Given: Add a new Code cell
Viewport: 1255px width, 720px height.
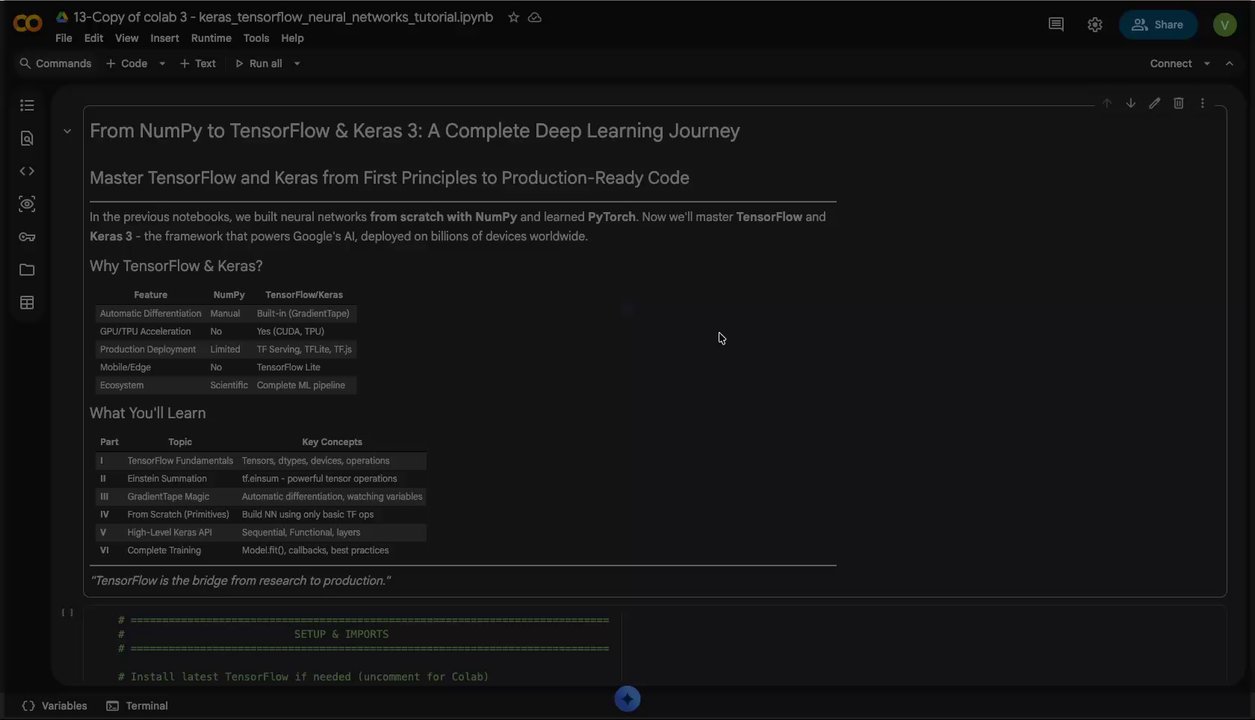Looking at the screenshot, I should (x=127, y=63).
